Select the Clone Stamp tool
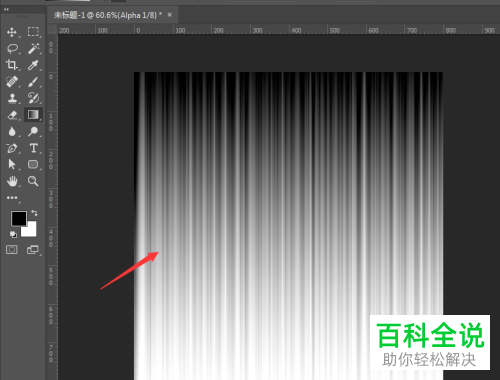Image resolution: width=500 pixels, height=380 pixels. click(x=12, y=98)
